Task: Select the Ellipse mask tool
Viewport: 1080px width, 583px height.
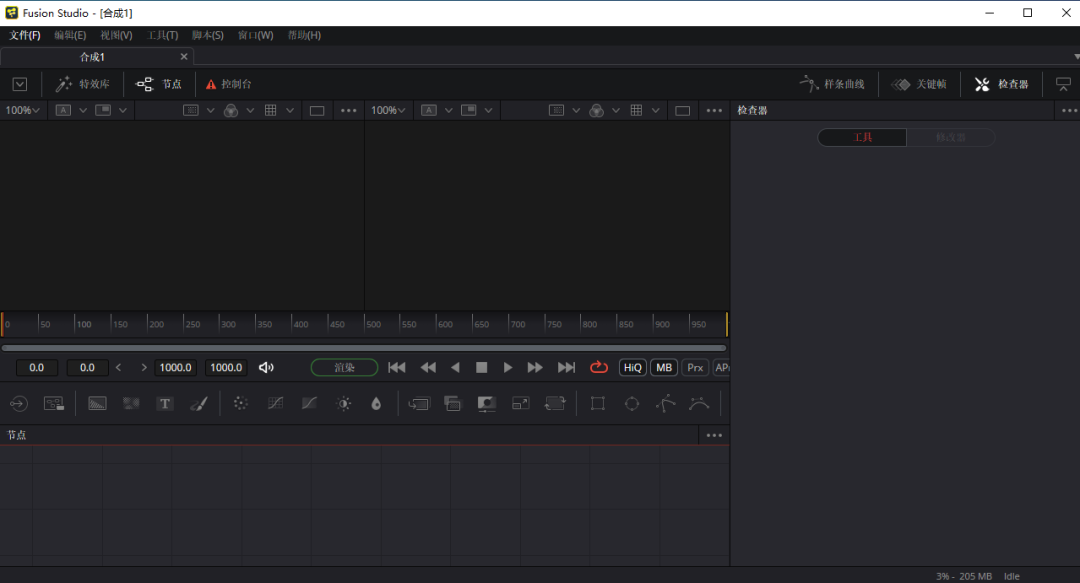Action: click(x=632, y=404)
